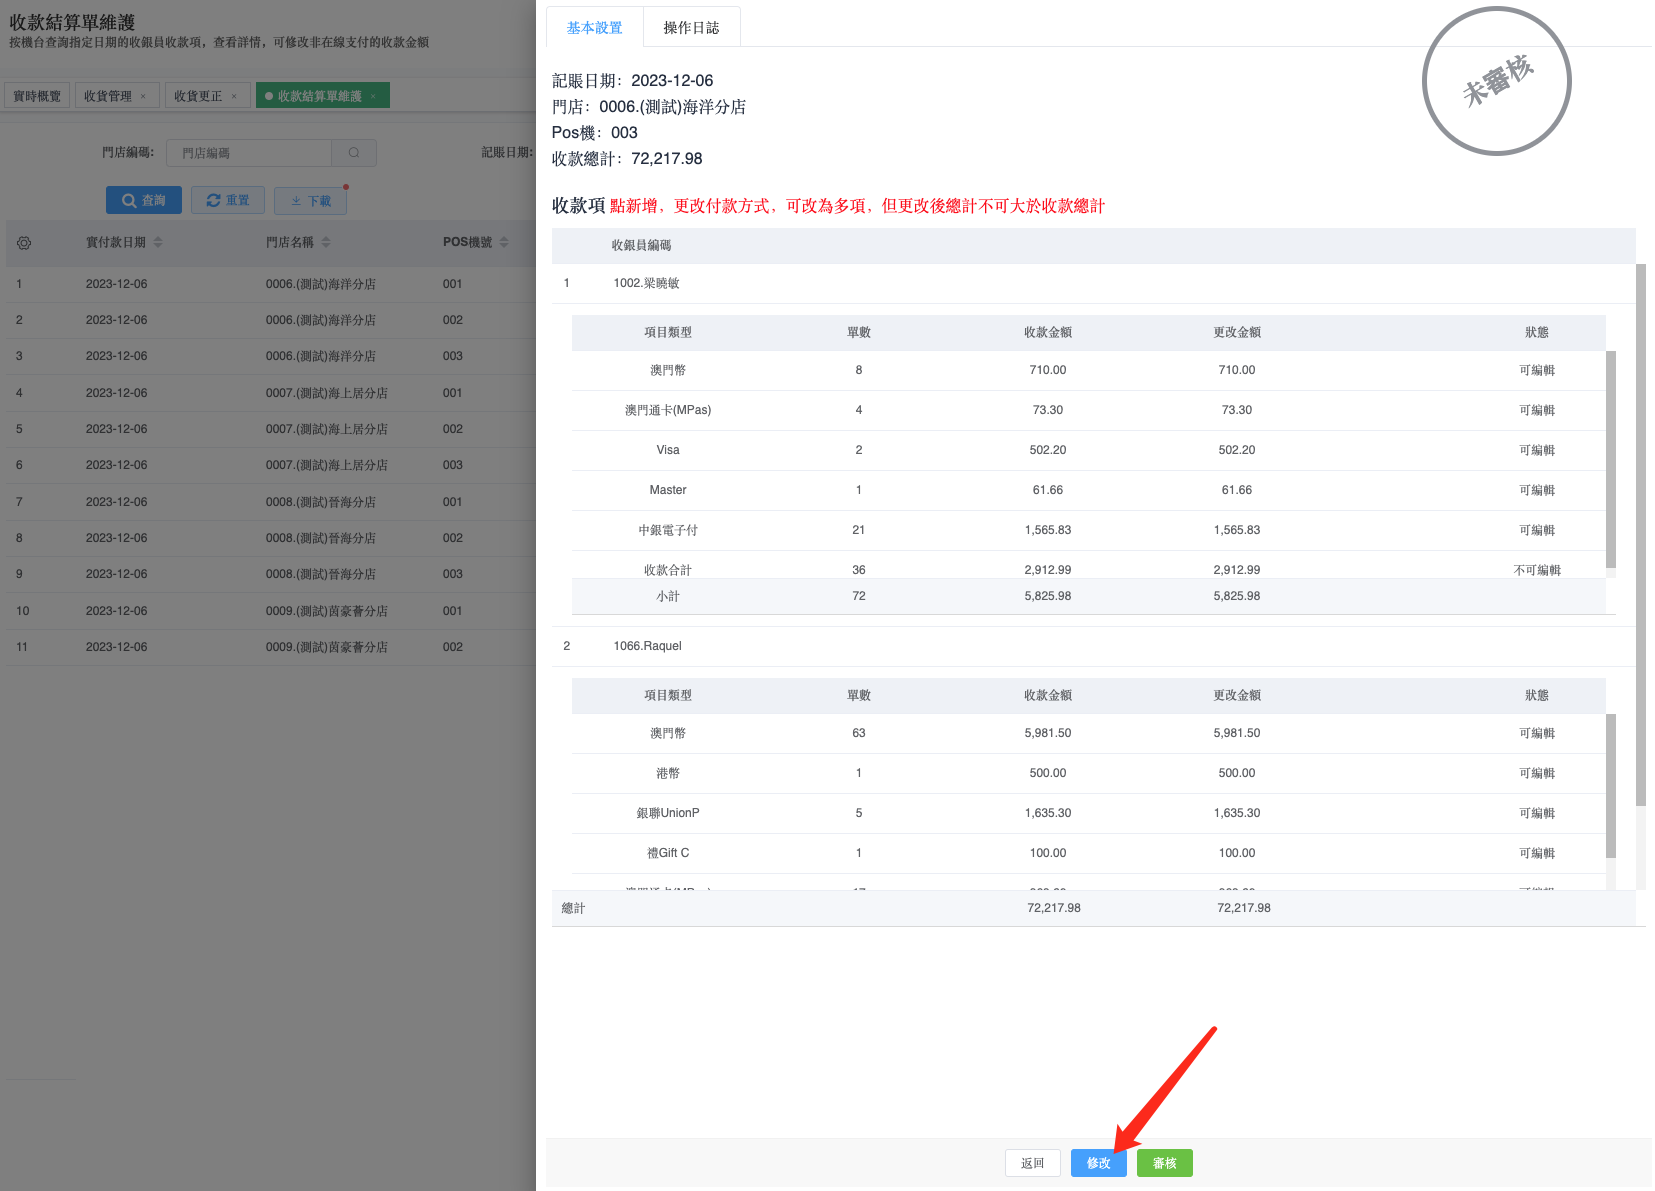The height and width of the screenshot is (1191, 1655).
Task: Select background row 1, 海洋分店 POS 001
Action: (x=271, y=284)
